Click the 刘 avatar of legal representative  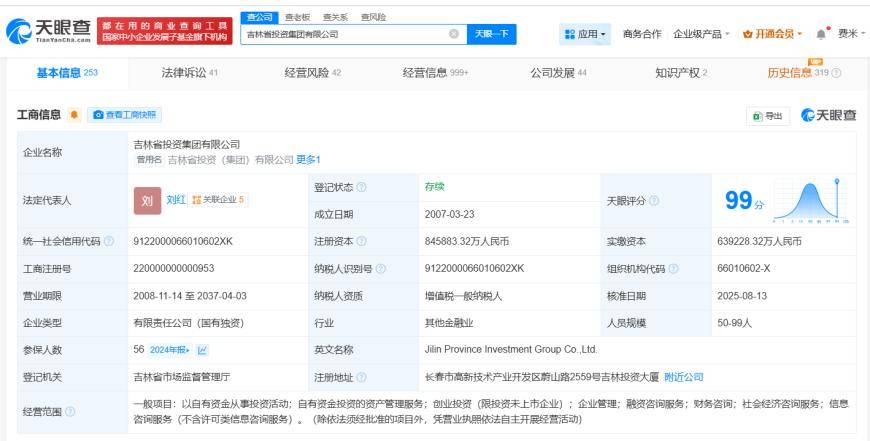(147, 201)
